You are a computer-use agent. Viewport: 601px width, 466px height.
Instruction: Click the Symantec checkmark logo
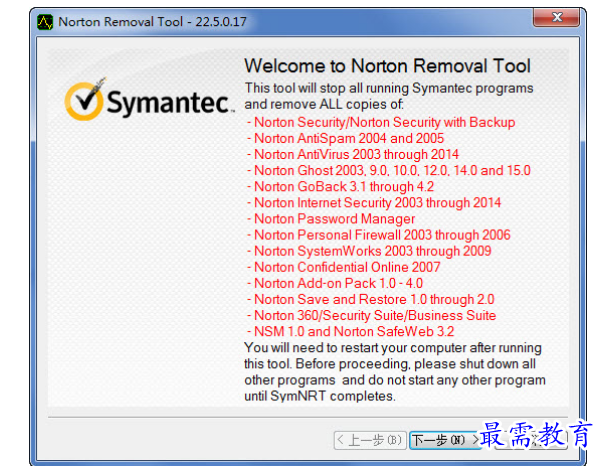tap(85, 99)
